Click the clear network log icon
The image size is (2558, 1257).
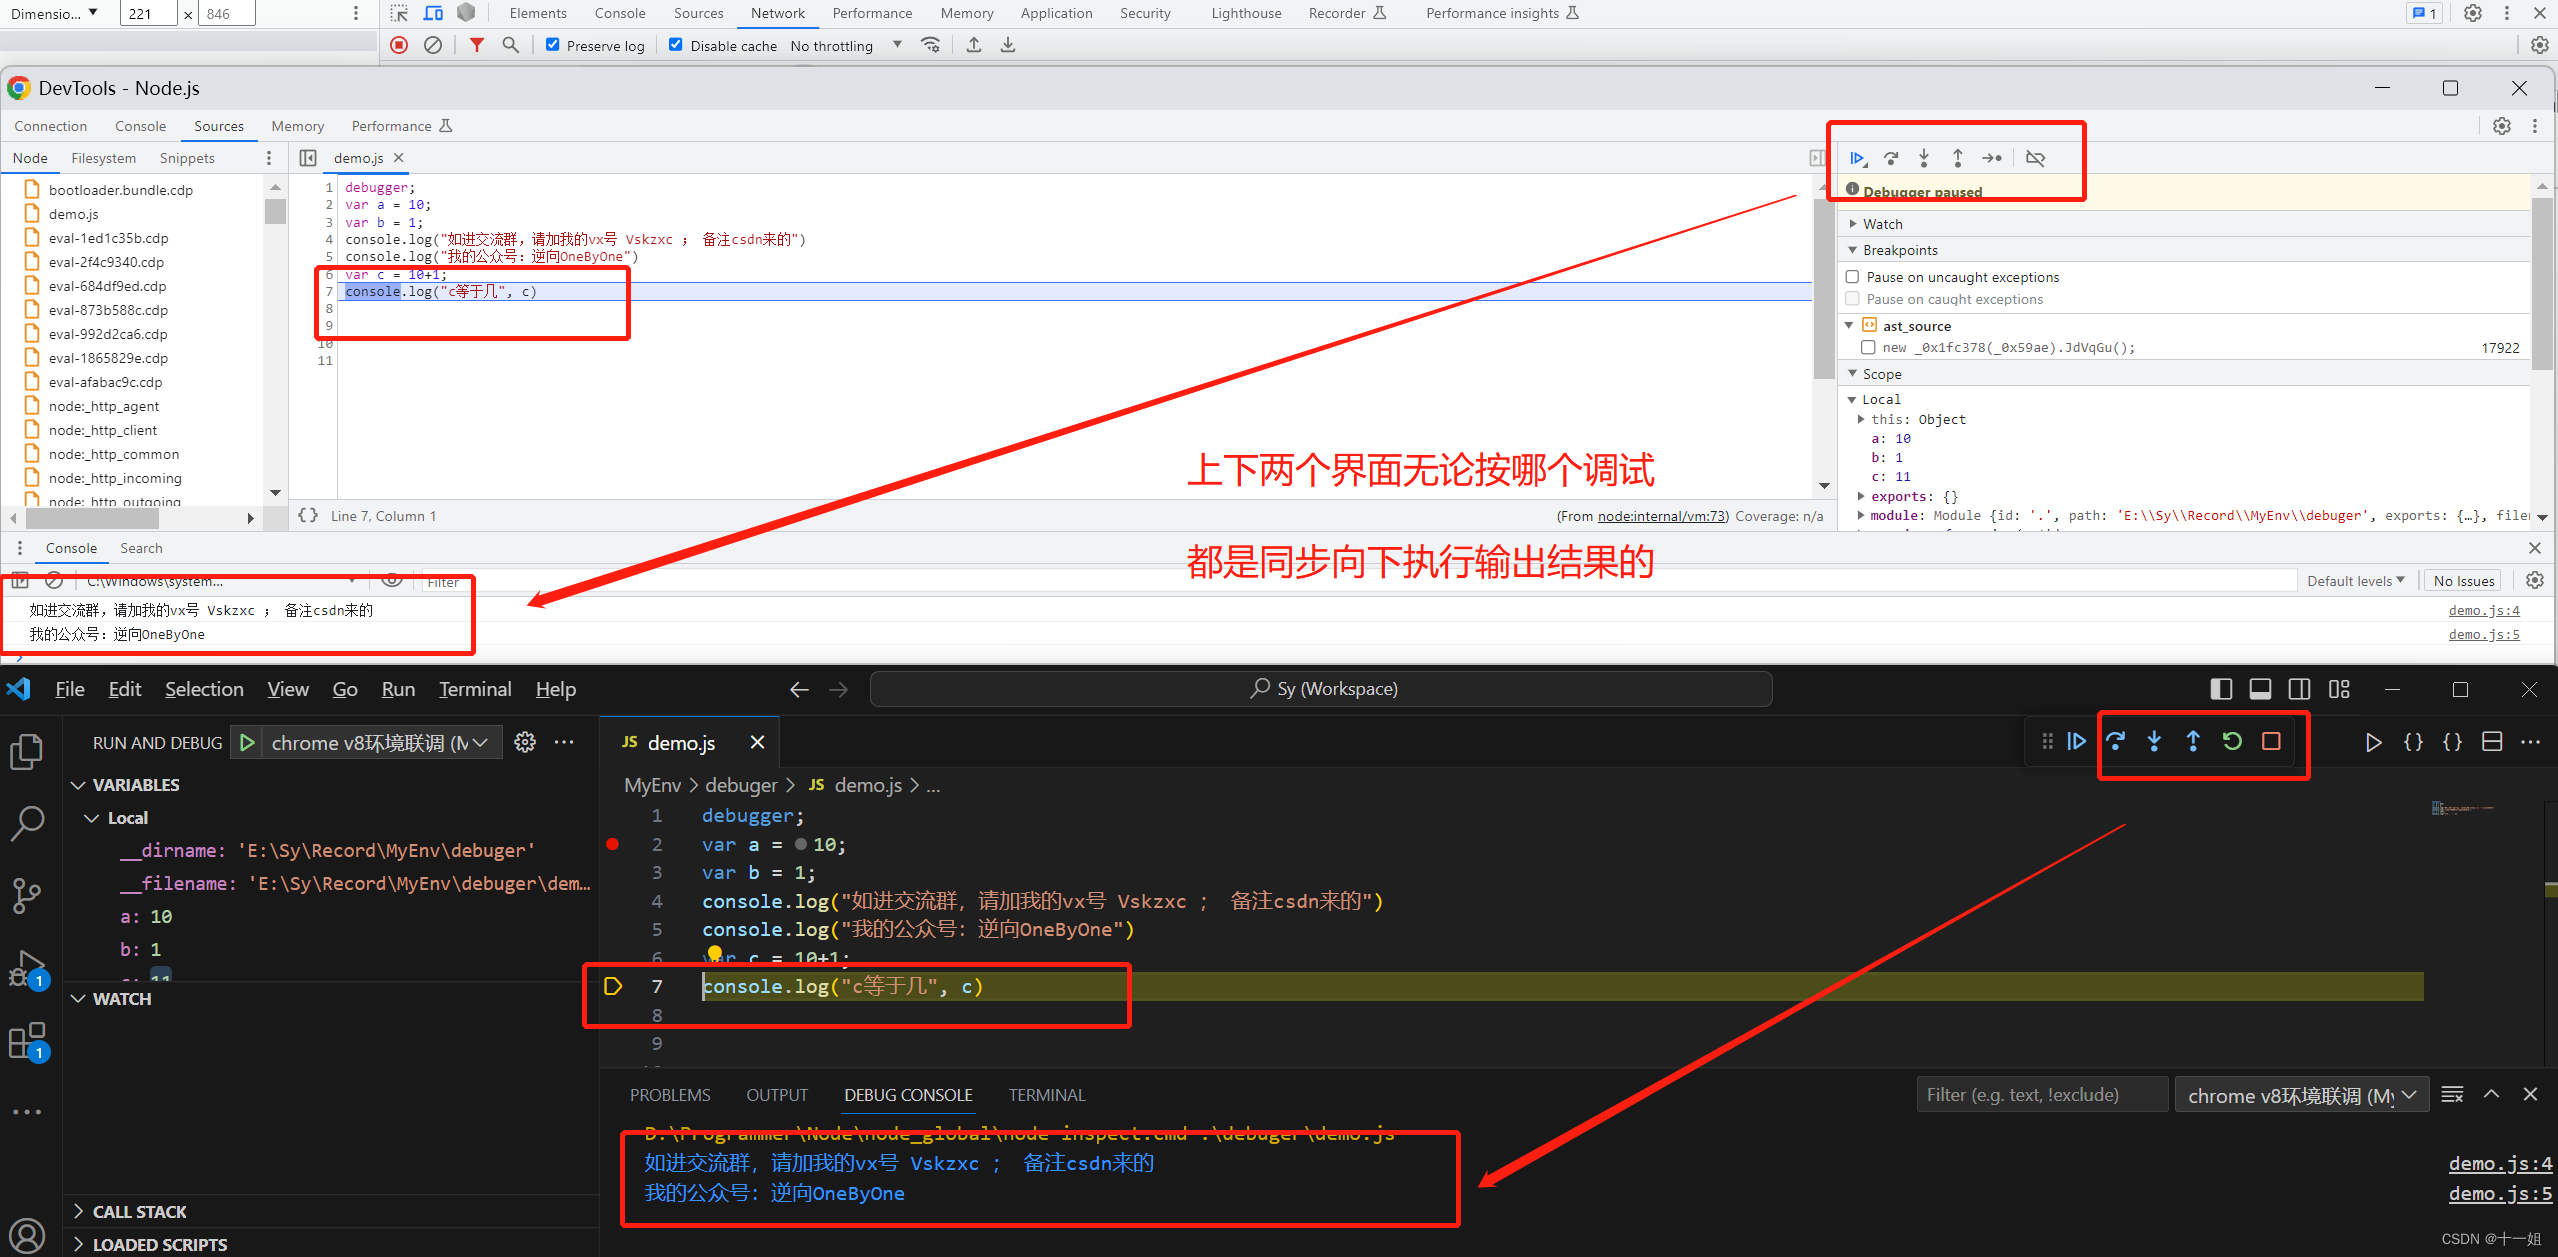coord(433,45)
